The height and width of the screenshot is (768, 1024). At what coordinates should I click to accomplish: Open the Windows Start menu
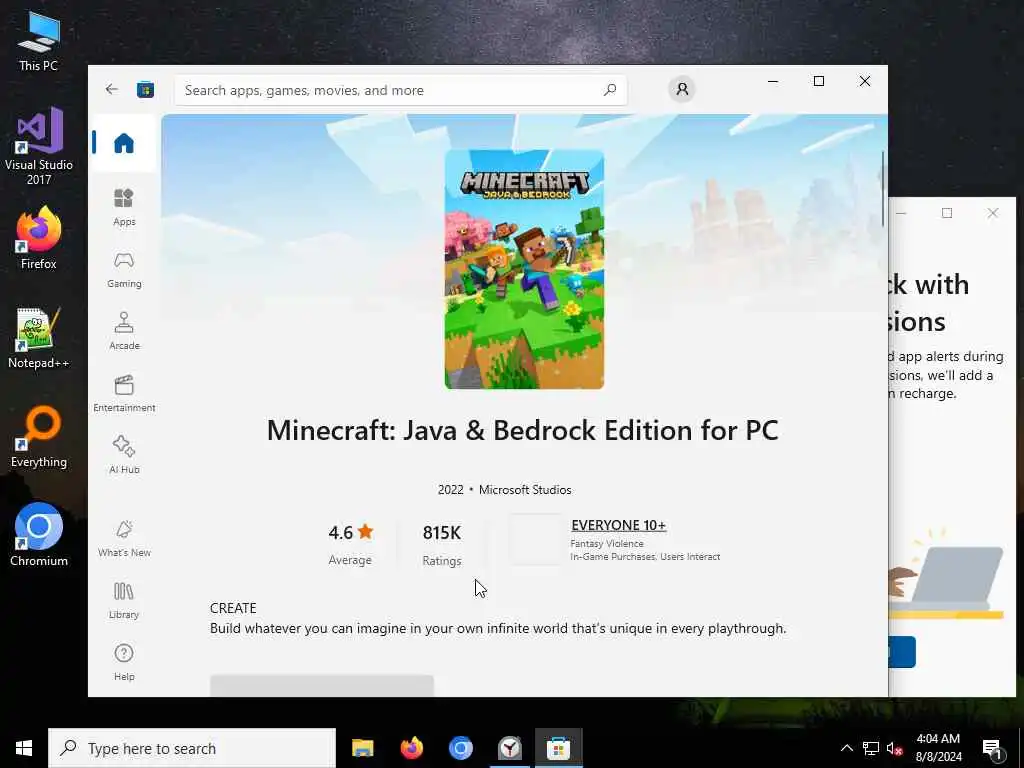[x=24, y=748]
